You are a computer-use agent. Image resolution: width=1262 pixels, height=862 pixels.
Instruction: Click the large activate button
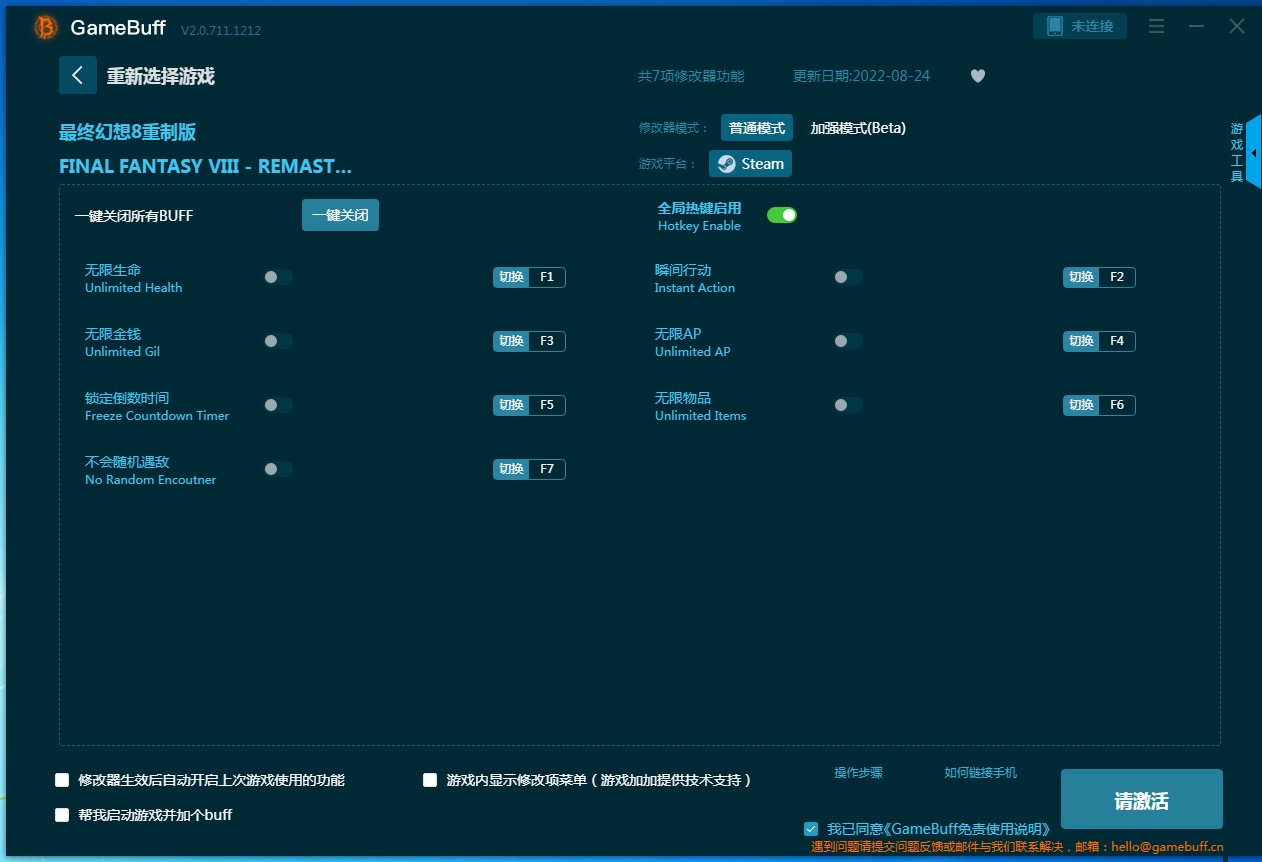coord(1141,800)
